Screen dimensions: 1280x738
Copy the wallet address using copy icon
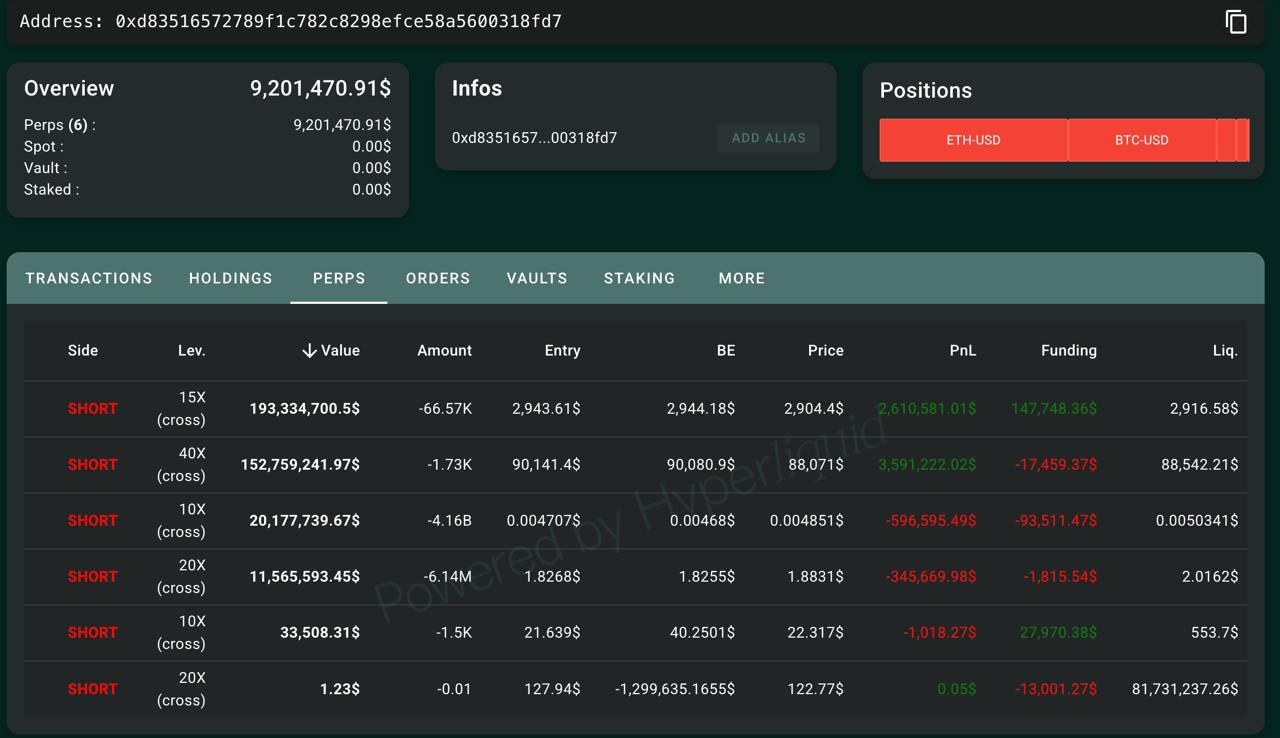coord(1236,22)
